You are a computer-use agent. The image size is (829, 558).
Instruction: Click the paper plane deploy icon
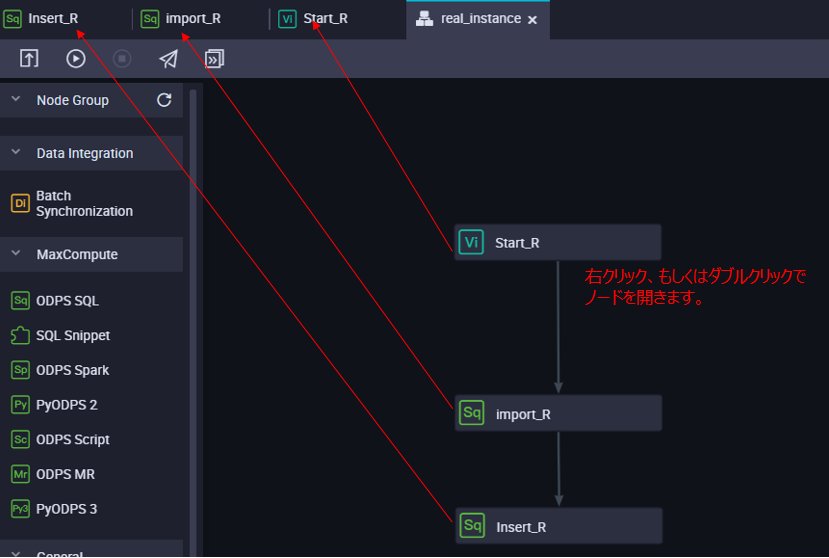(168, 58)
